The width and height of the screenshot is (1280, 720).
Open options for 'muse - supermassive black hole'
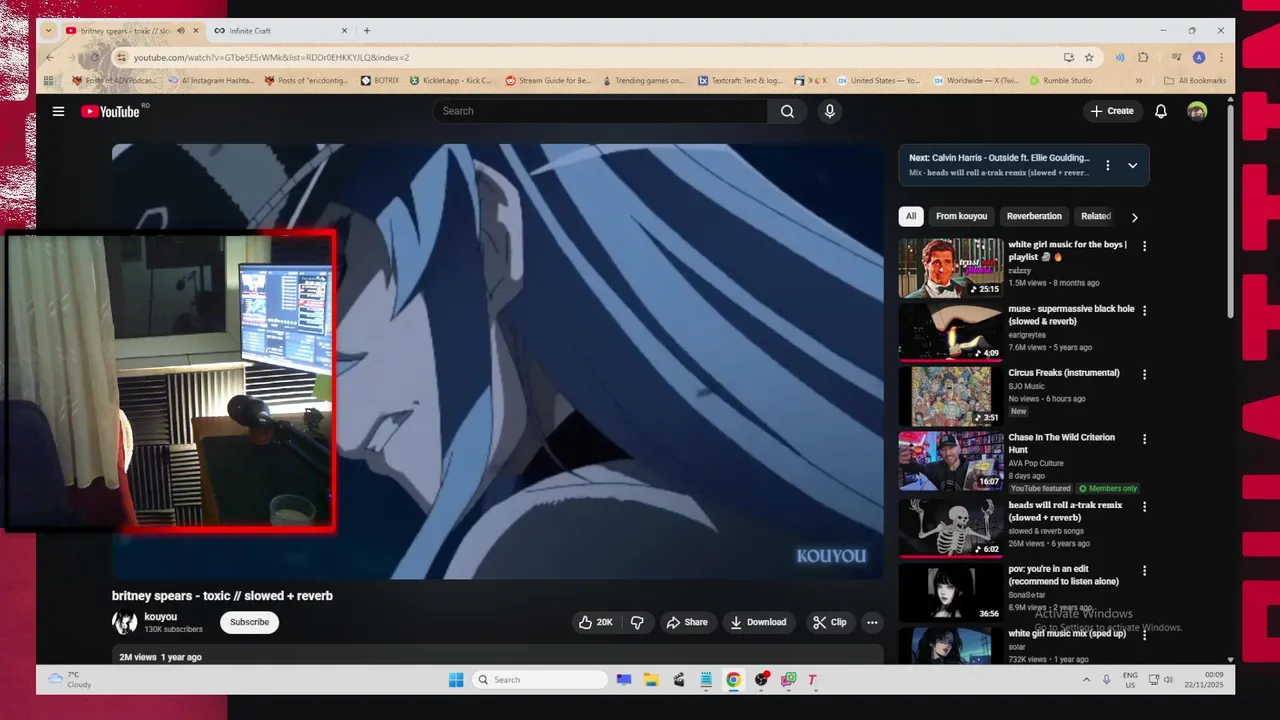click(x=1145, y=311)
